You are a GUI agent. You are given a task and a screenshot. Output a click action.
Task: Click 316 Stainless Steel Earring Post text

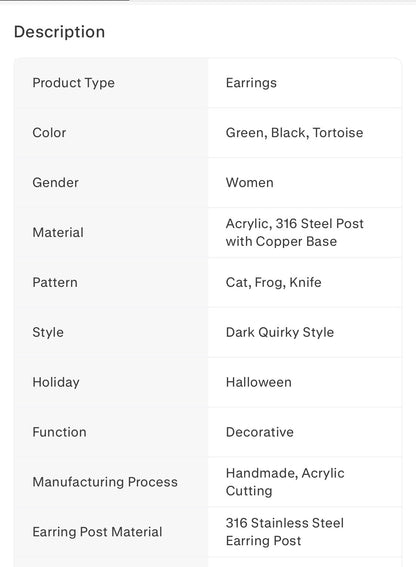click(285, 532)
